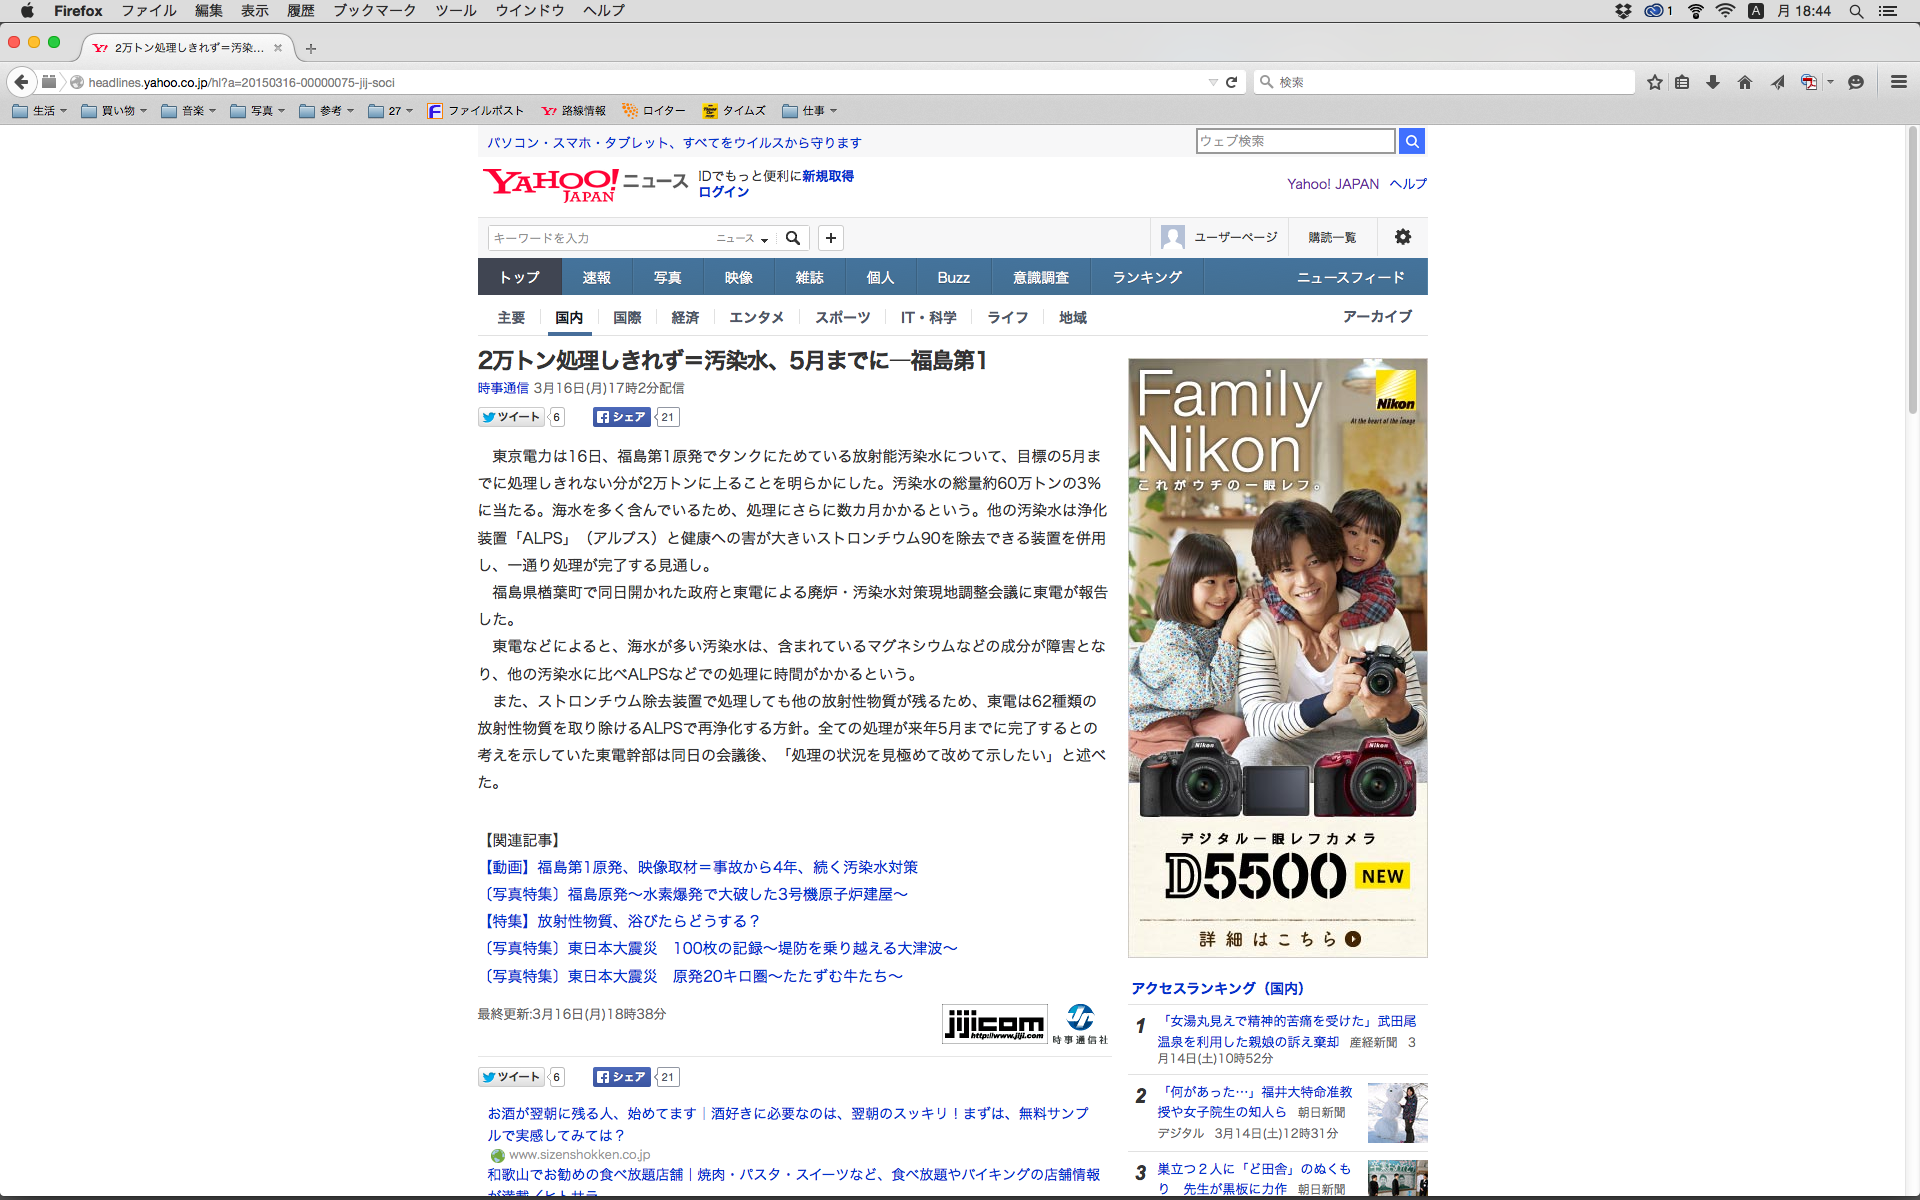Open the URL history dropdown arrow

[1213, 82]
